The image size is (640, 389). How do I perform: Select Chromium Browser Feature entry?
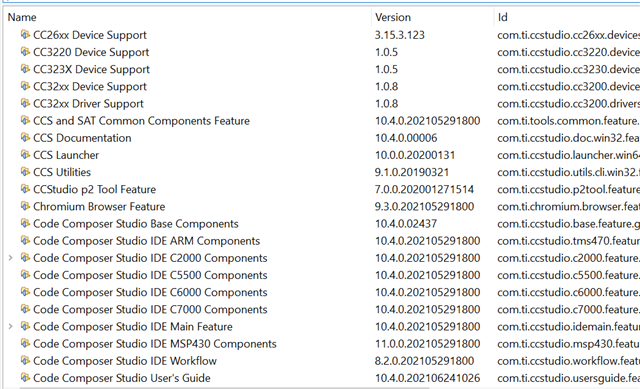tap(99, 207)
